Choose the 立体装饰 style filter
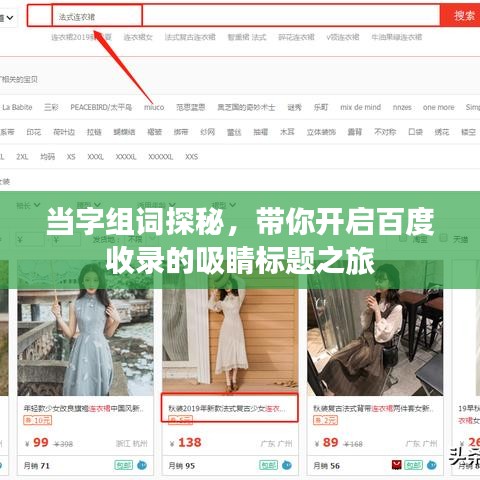This screenshot has width=480, height=480. 321,132
